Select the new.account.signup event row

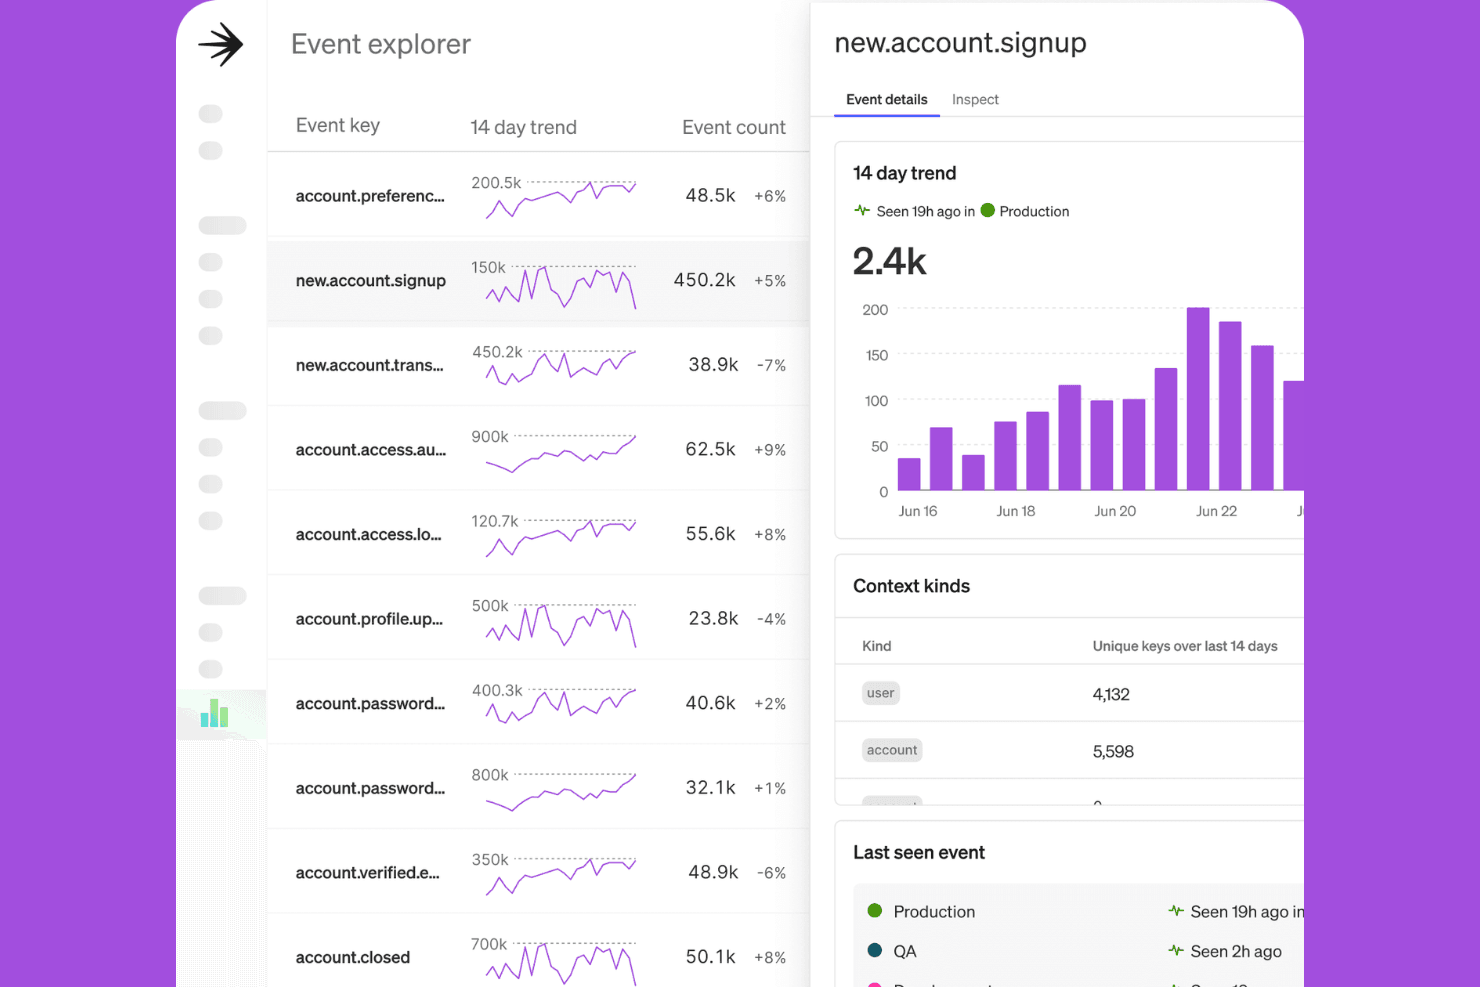tap(538, 280)
